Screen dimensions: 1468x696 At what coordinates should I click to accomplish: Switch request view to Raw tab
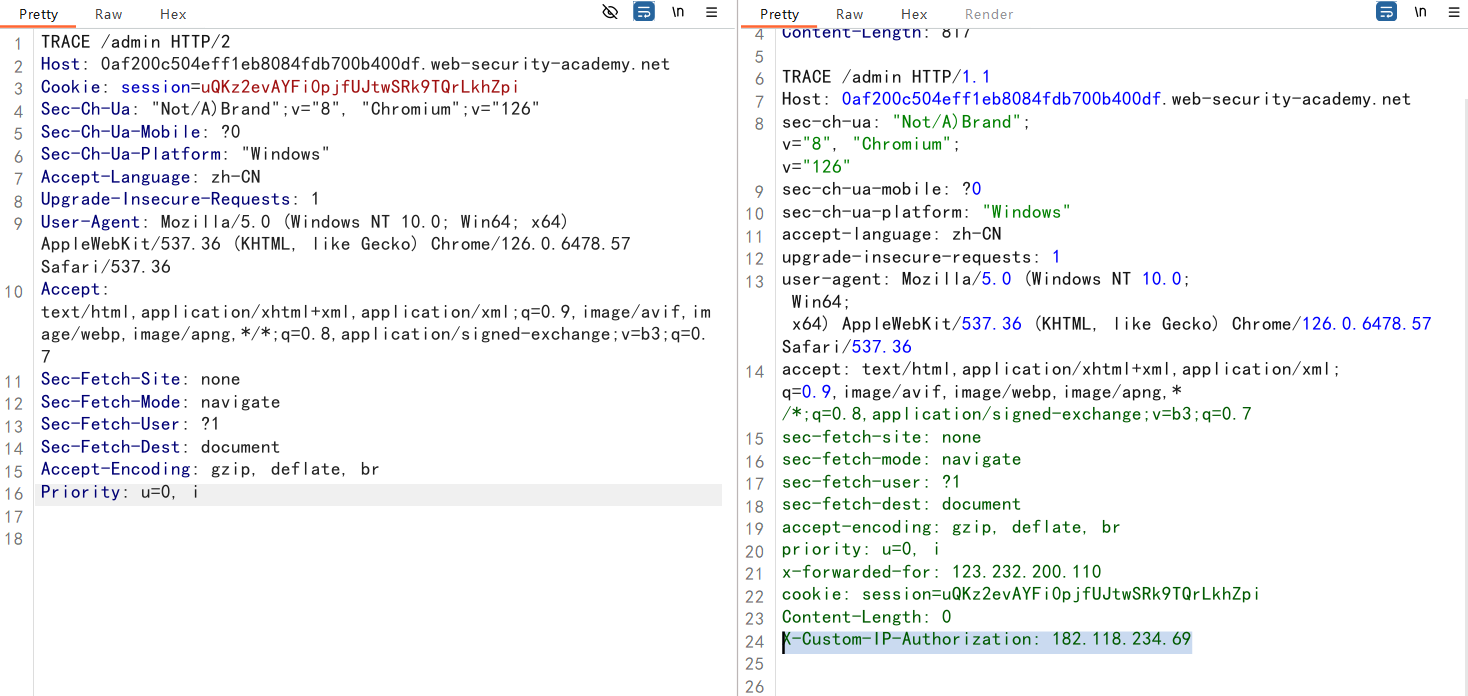[x=109, y=14]
